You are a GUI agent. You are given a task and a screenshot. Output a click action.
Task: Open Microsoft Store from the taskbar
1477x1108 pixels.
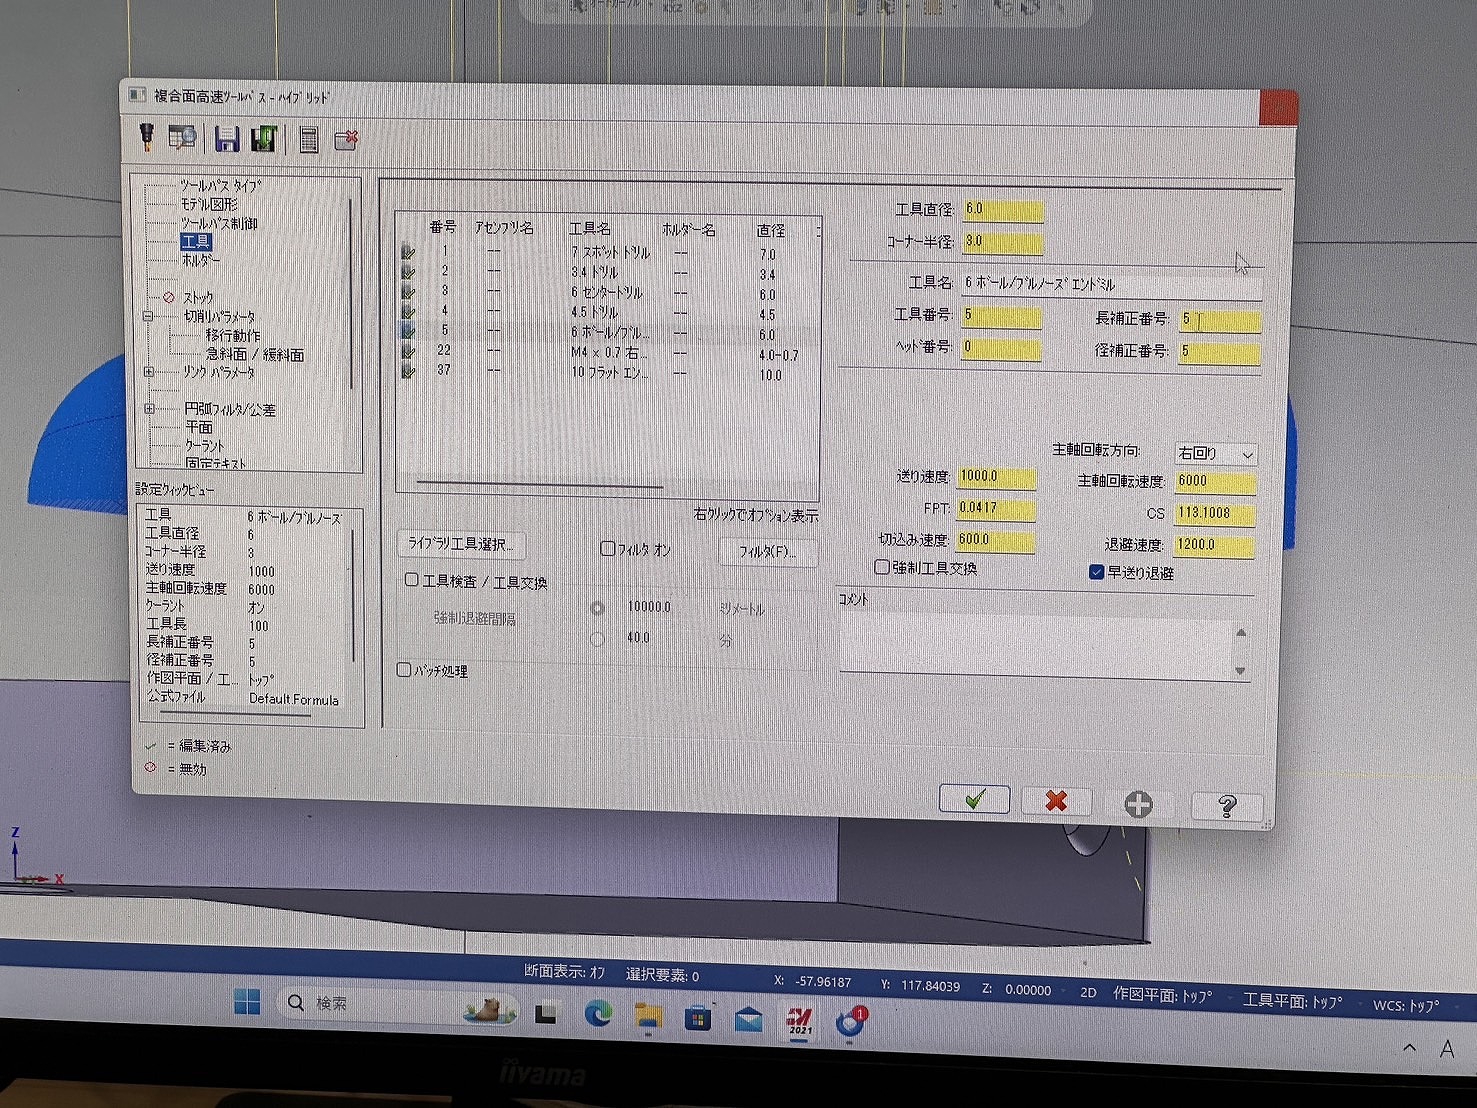(698, 1019)
